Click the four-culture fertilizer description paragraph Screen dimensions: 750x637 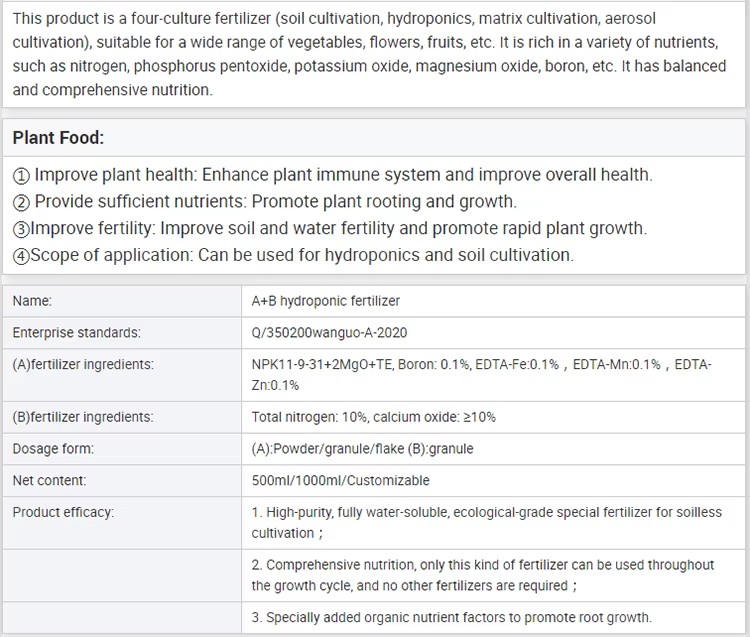369,54
